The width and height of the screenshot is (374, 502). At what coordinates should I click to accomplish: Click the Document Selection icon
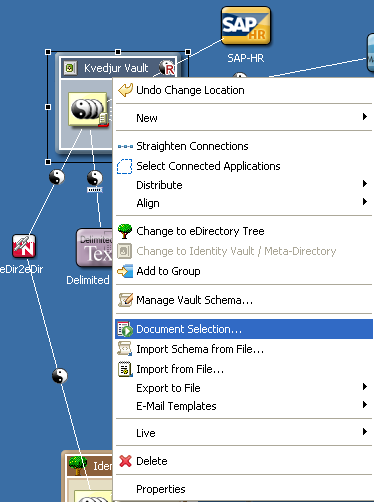[x=125, y=329]
